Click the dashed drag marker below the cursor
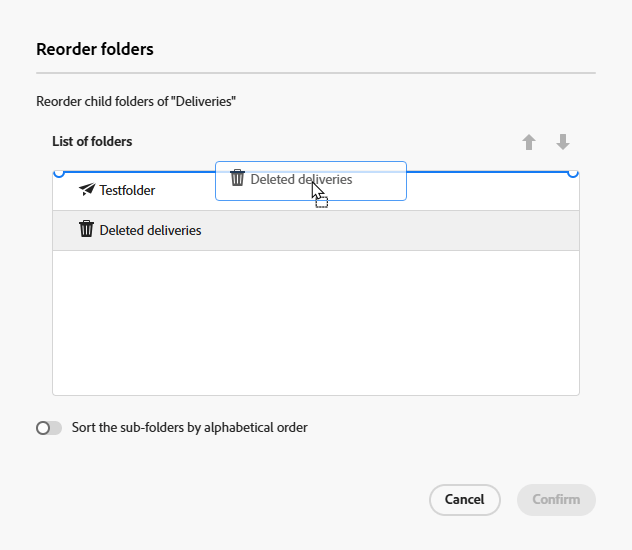 pyautogui.click(x=322, y=202)
